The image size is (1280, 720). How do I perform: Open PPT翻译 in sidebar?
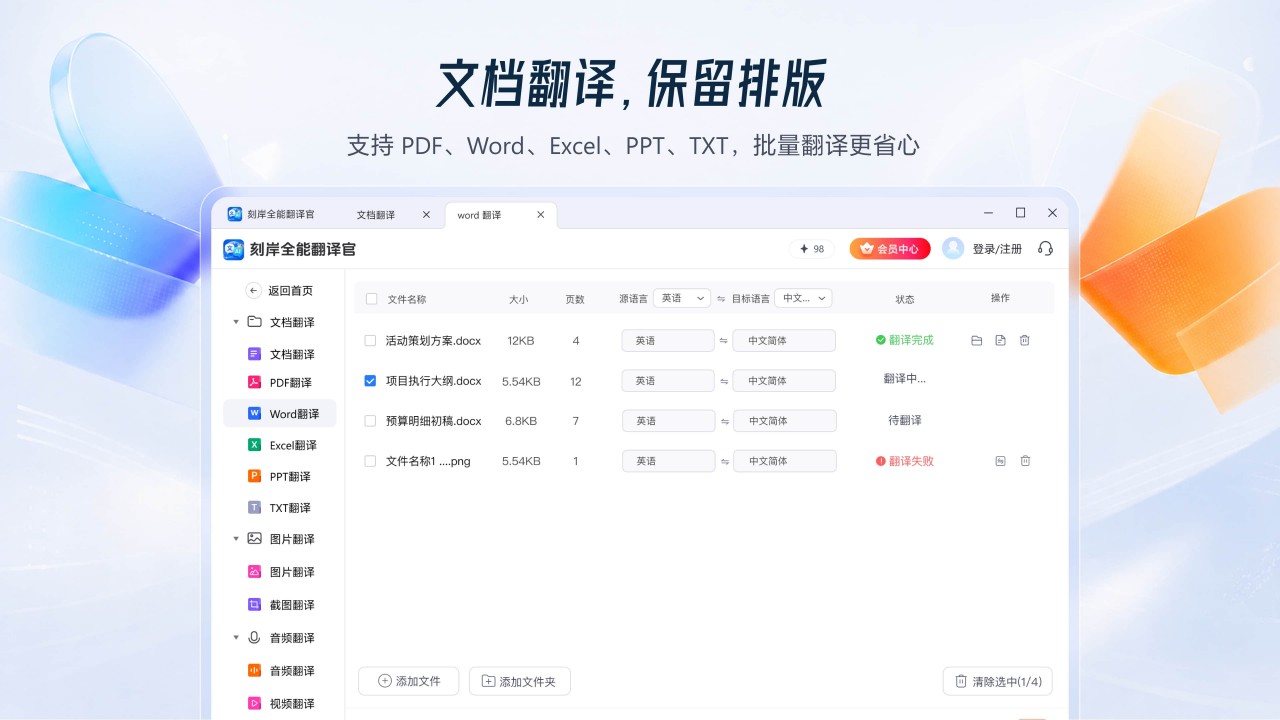(280, 476)
